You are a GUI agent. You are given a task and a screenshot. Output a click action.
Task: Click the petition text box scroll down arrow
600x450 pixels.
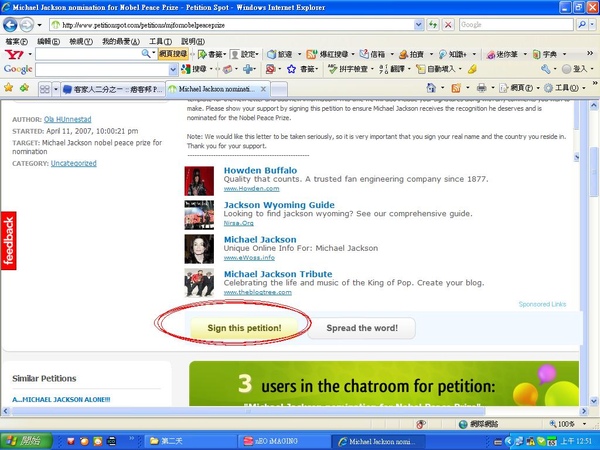(x=577, y=157)
